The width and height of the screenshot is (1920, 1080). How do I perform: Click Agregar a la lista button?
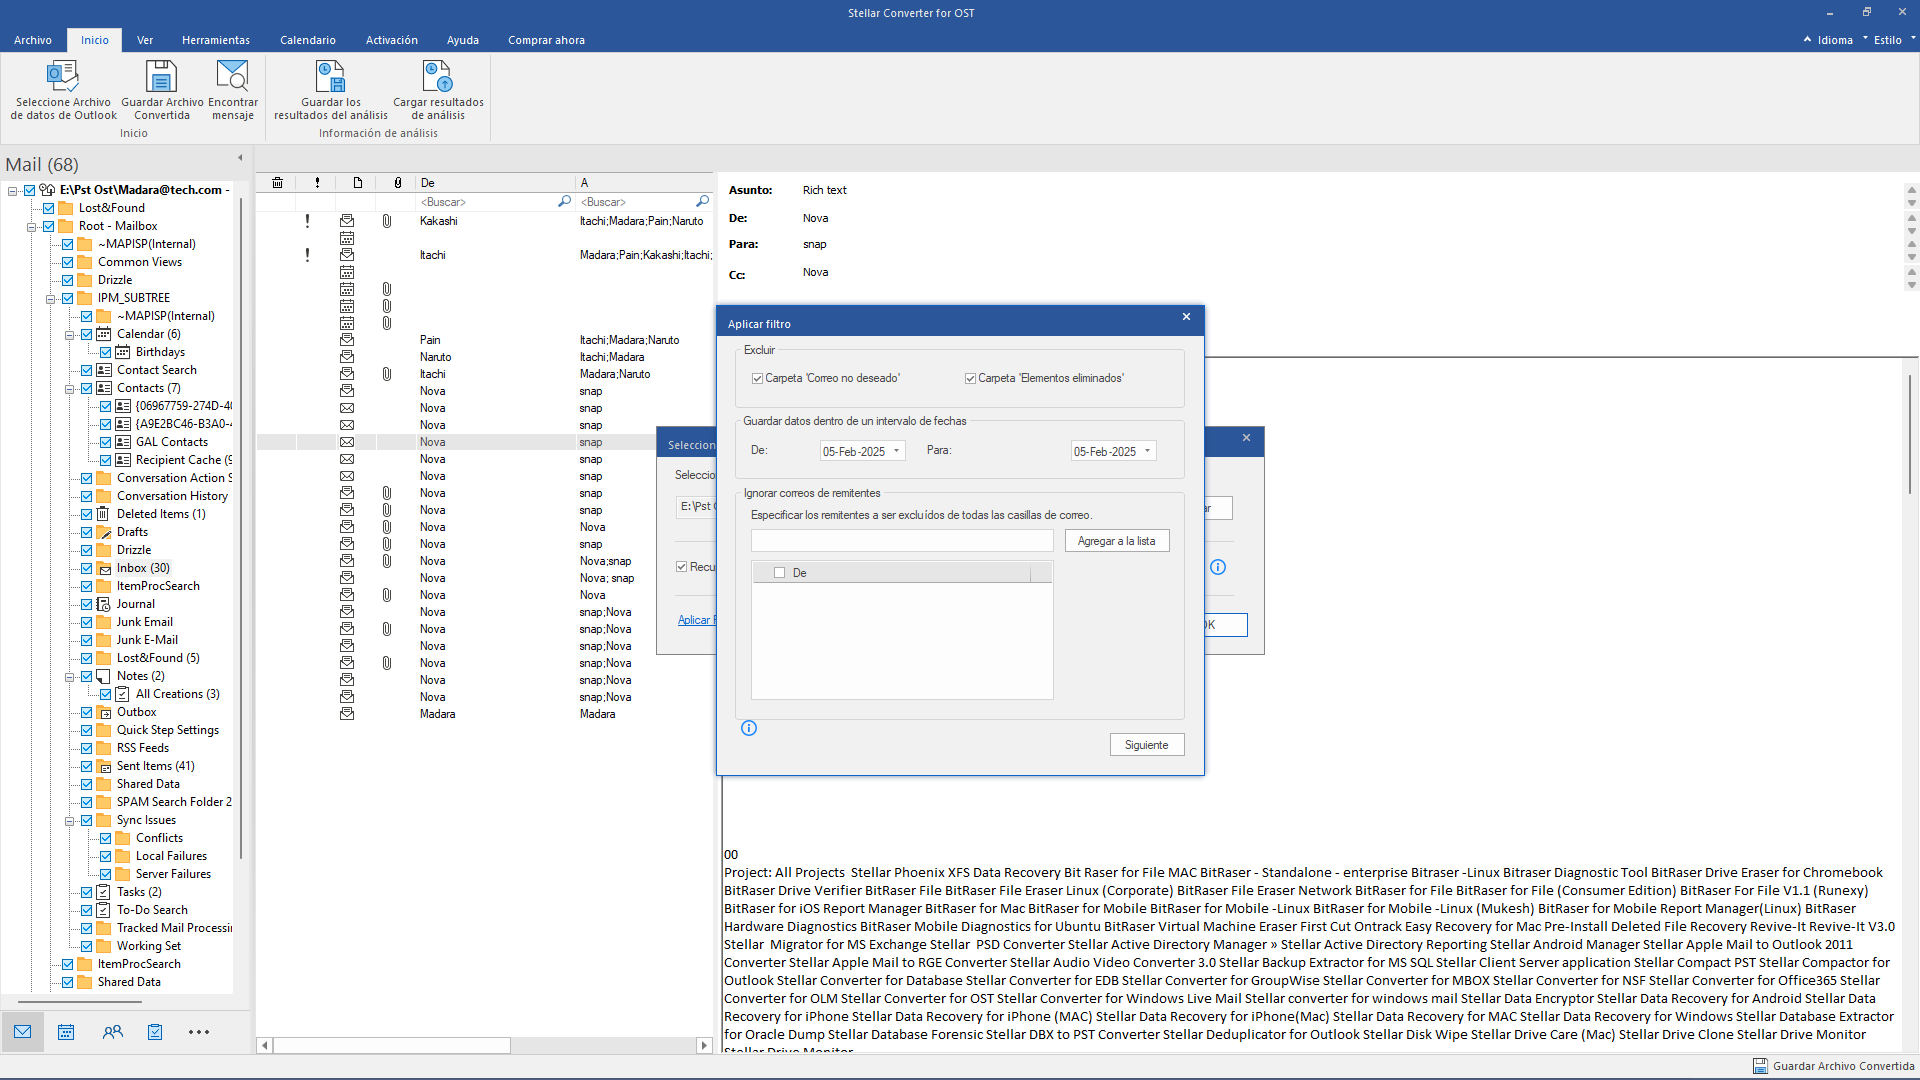(1117, 541)
